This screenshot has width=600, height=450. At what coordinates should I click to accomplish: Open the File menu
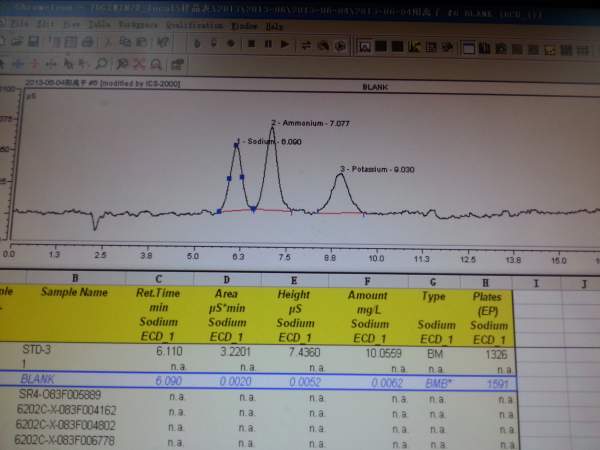18,25
